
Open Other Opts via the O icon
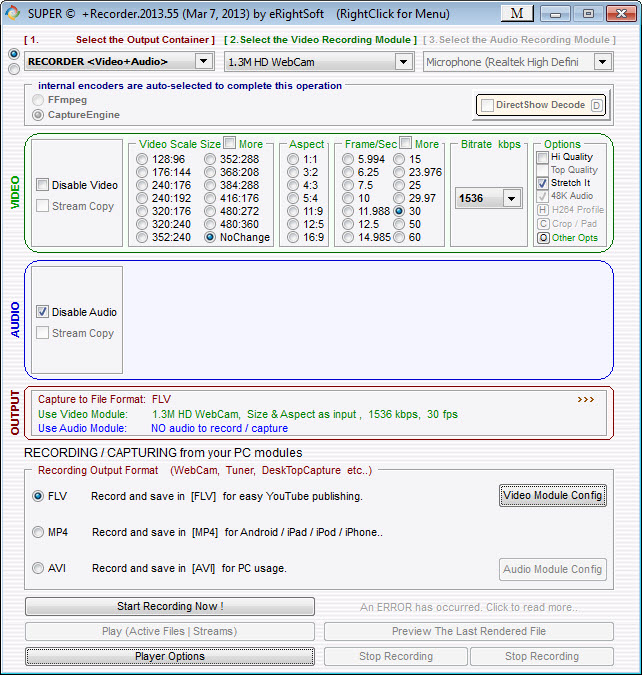pyautogui.click(x=543, y=238)
